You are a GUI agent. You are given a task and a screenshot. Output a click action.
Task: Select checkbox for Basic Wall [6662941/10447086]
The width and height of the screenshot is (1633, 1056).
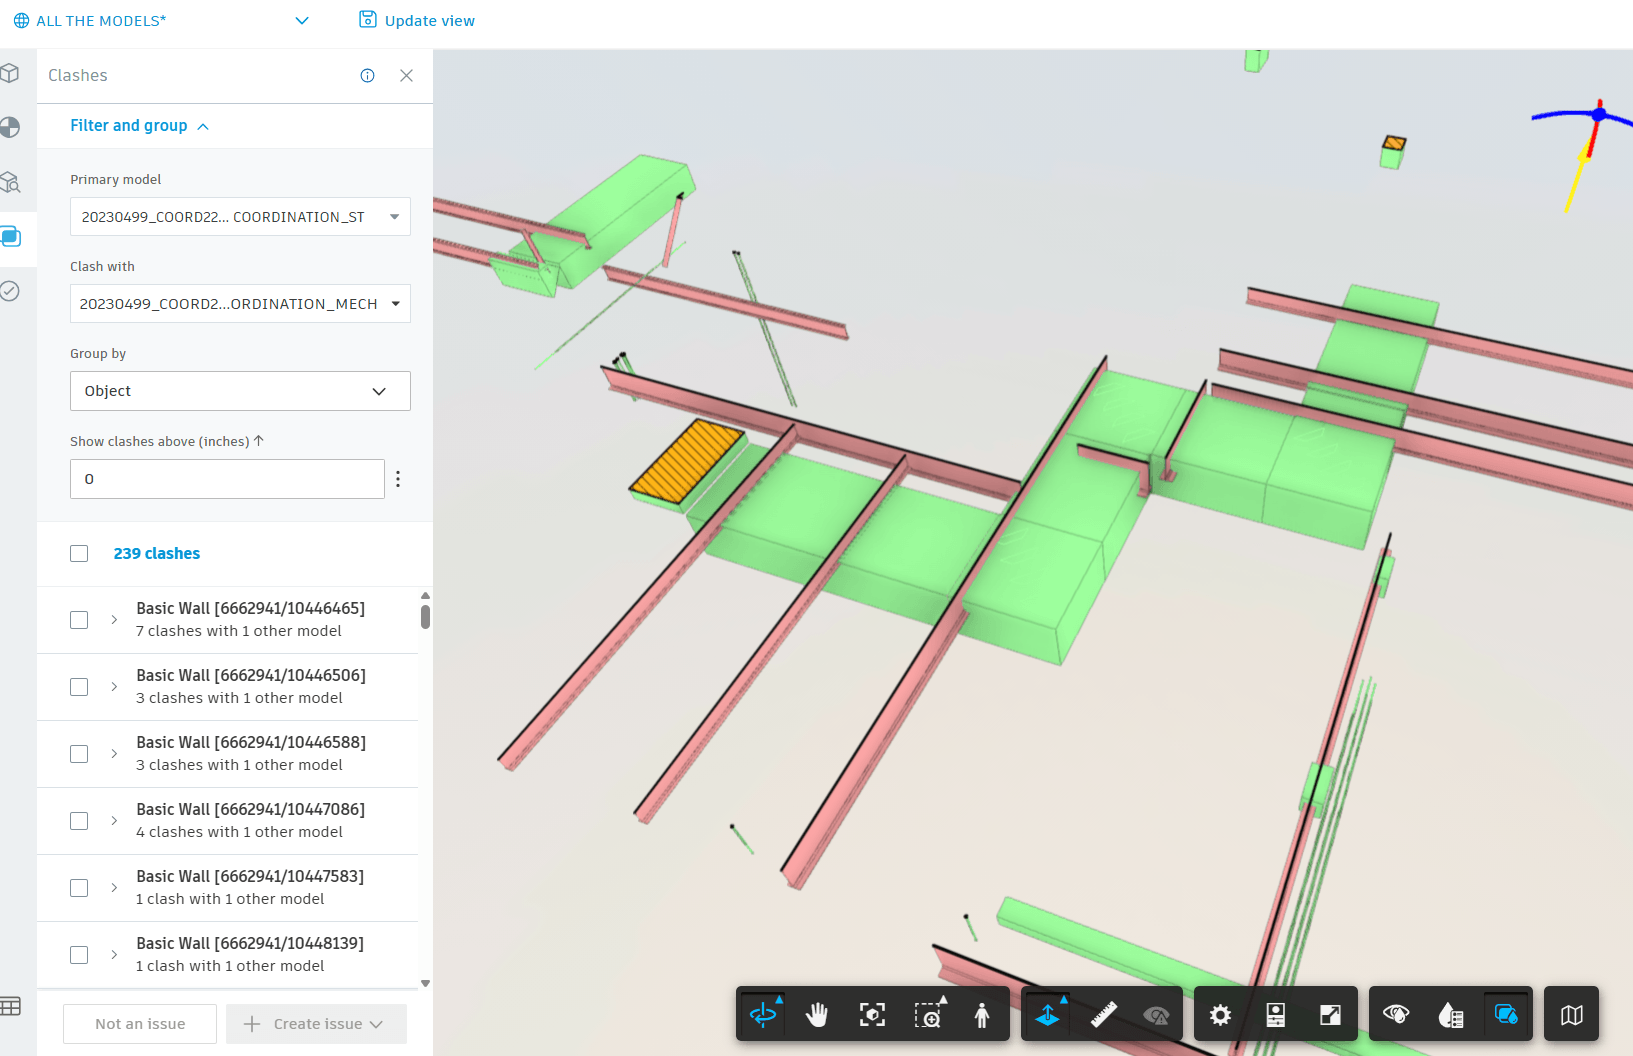tap(79, 821)
